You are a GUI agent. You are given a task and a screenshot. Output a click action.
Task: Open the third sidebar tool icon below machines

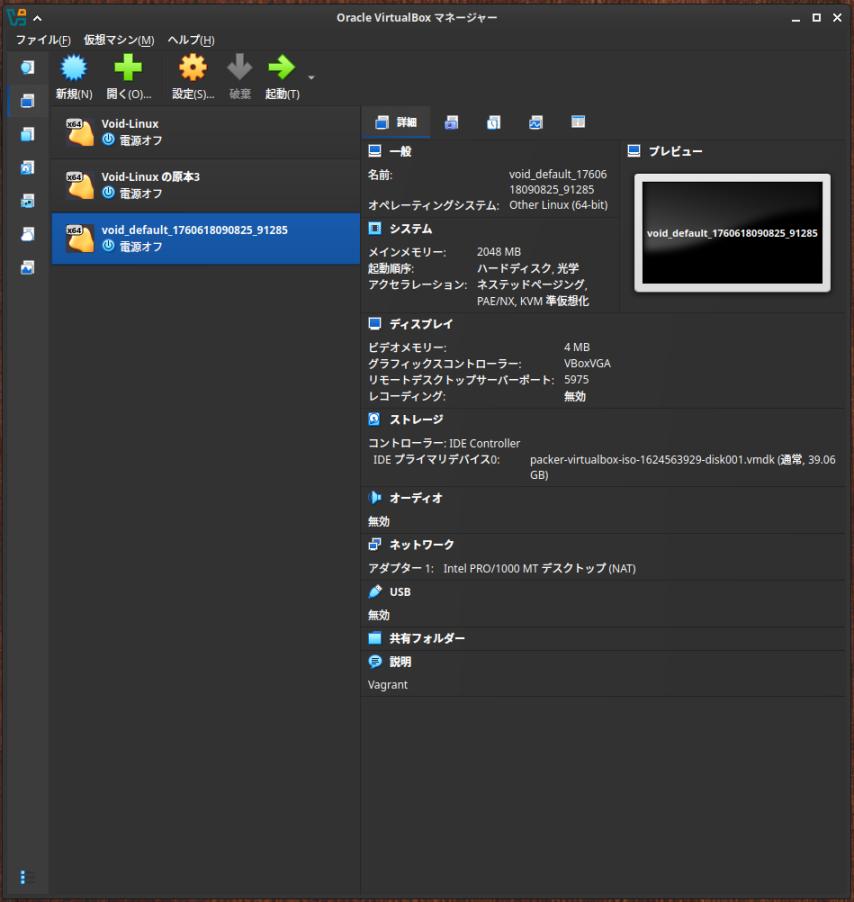(x=27, y=135)
